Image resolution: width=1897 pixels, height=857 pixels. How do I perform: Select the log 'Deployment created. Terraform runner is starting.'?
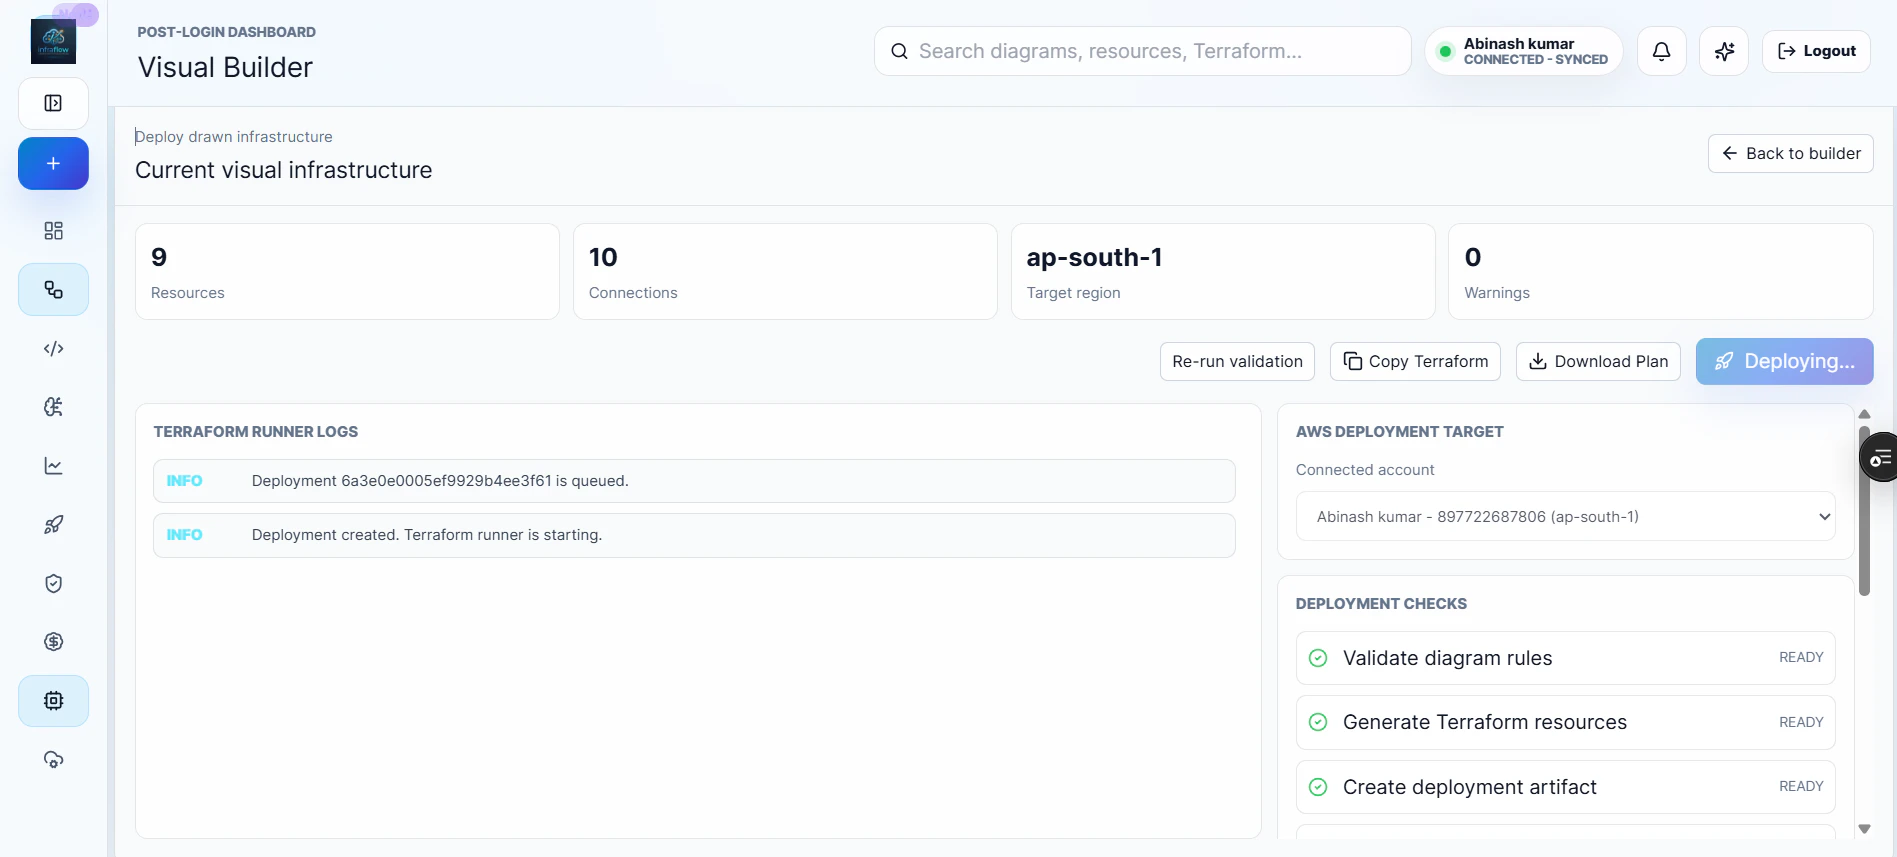694,535
